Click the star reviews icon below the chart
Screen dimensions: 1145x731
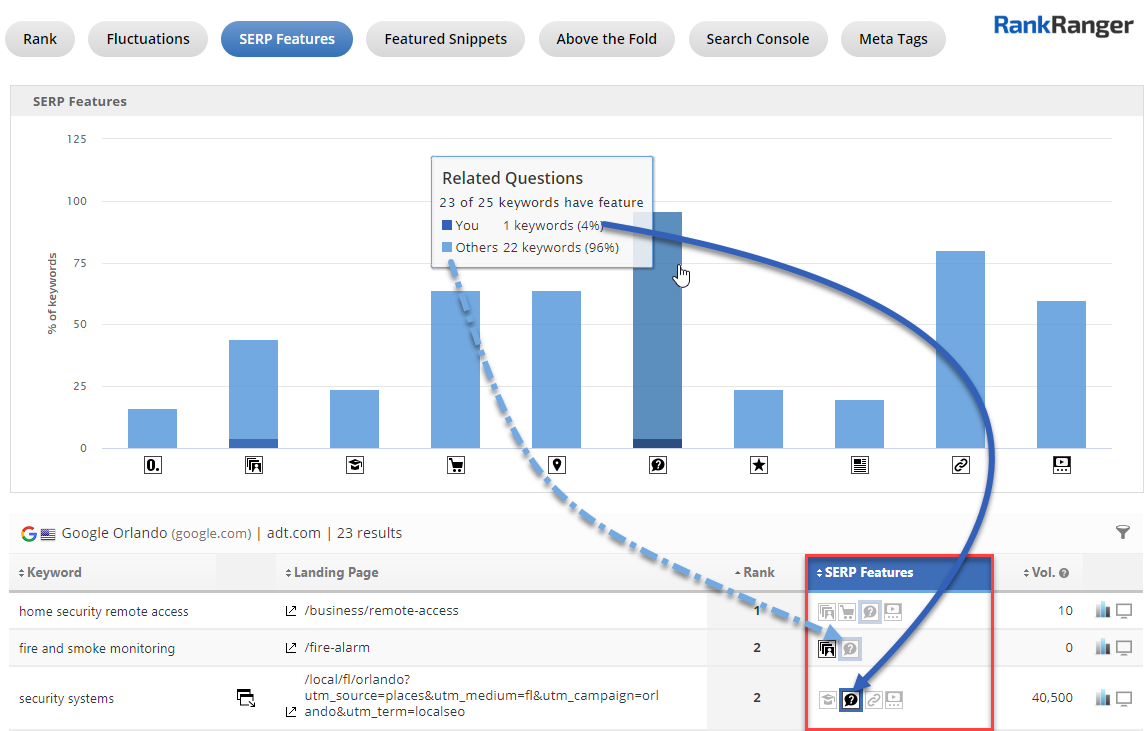758,465
